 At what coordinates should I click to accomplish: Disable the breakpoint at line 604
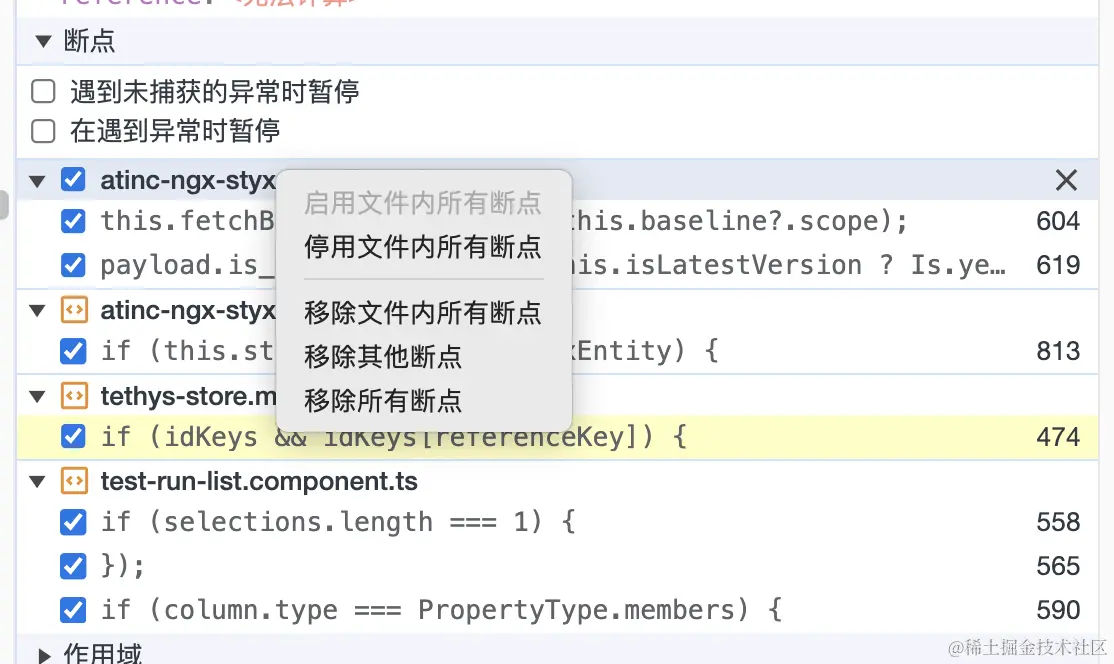click(x=73, y=221)
